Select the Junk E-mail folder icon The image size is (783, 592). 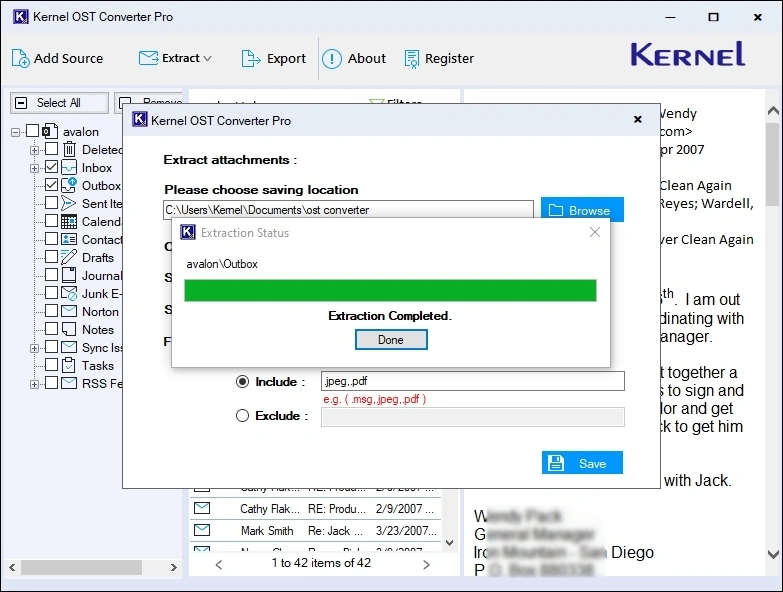(69, 294)
